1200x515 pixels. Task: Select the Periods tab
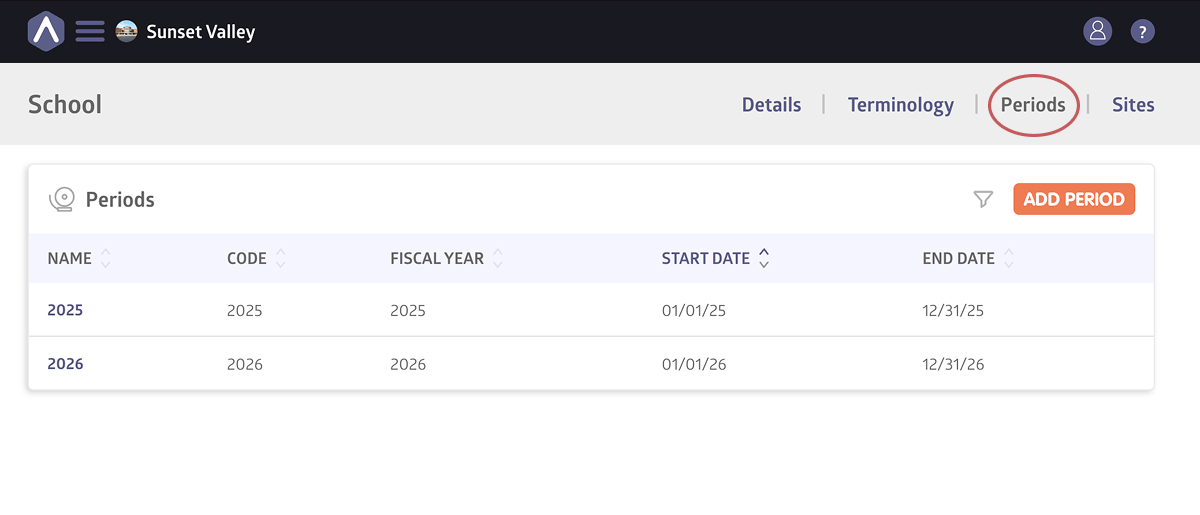click(x=1033, y=105)
